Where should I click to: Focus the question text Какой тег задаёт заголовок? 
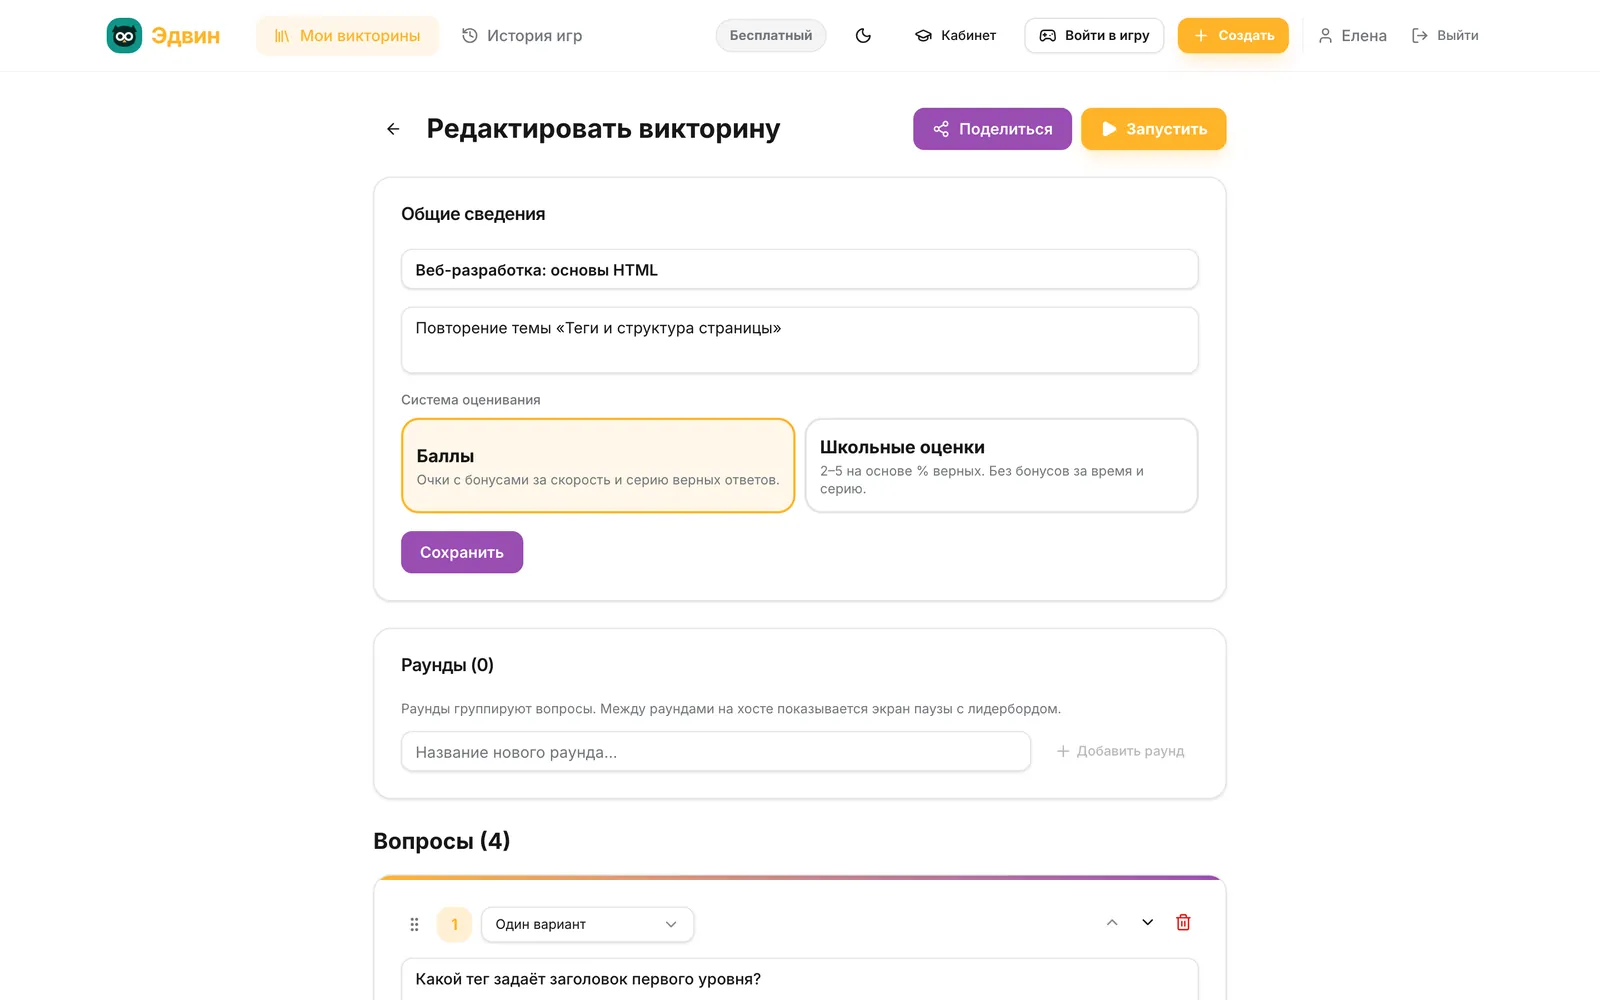coord(800,979)
